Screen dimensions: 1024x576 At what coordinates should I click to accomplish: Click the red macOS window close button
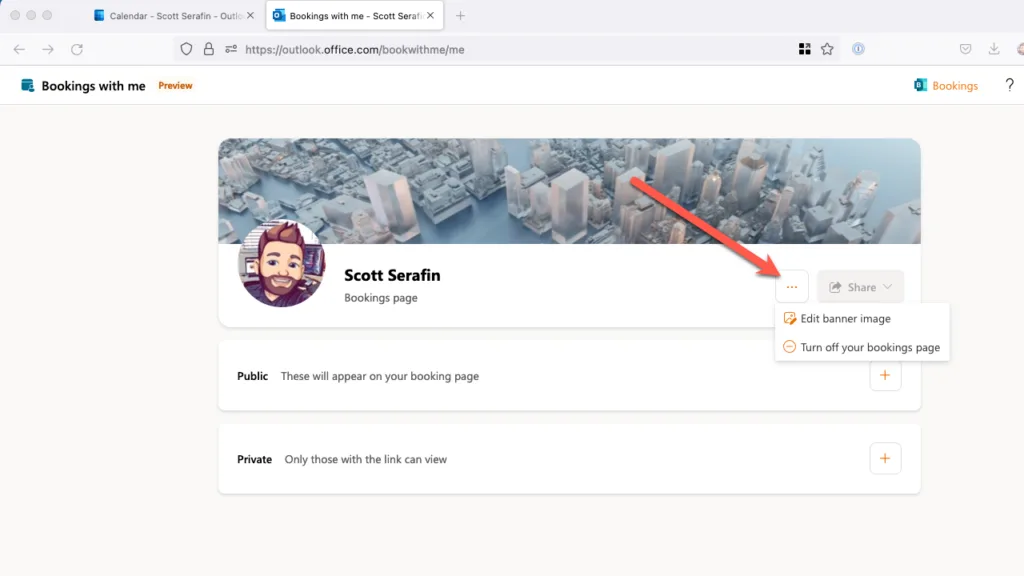click(x=15, y=15)
